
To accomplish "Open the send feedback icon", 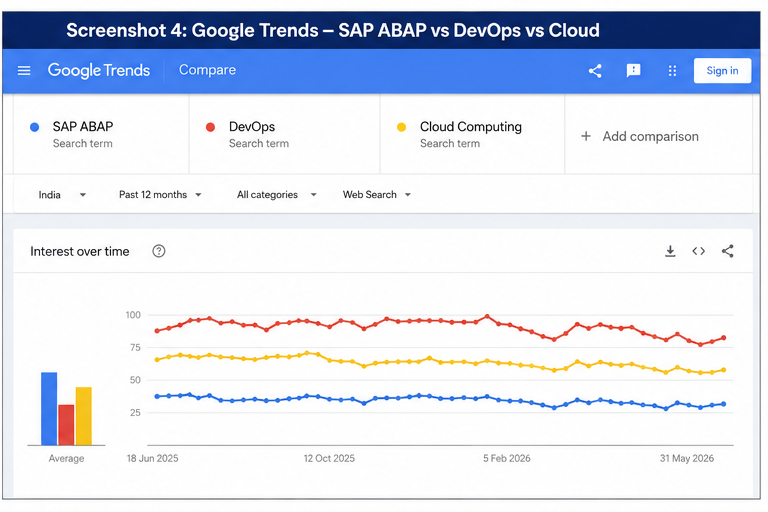I will pyautogui.click(x=633, y=71).
